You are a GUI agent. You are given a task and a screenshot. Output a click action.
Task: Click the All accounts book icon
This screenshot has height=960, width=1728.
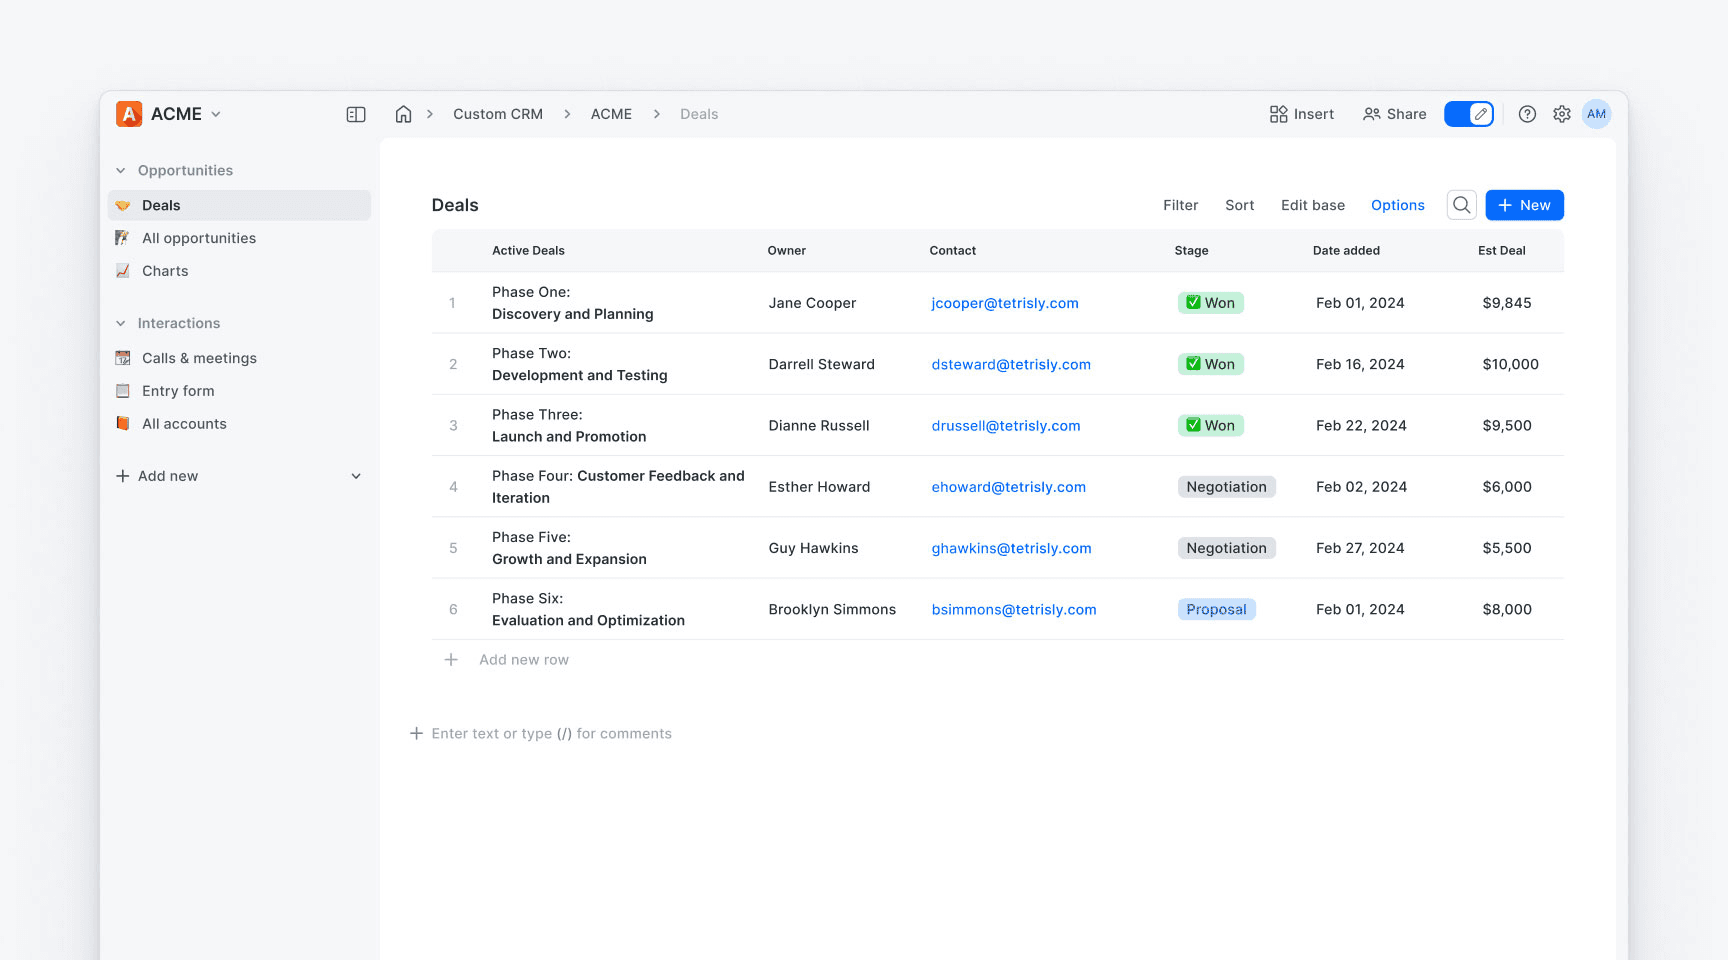pyautogui.click(x=123, y=424)
